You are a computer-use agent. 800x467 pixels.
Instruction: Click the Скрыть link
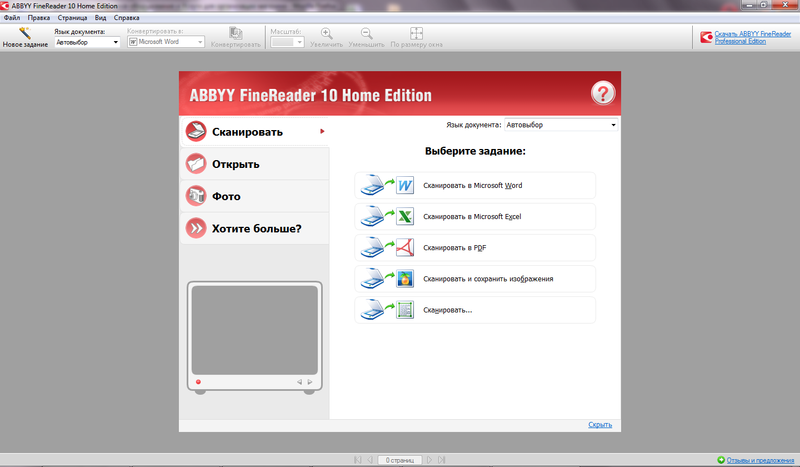click(600, 425)
